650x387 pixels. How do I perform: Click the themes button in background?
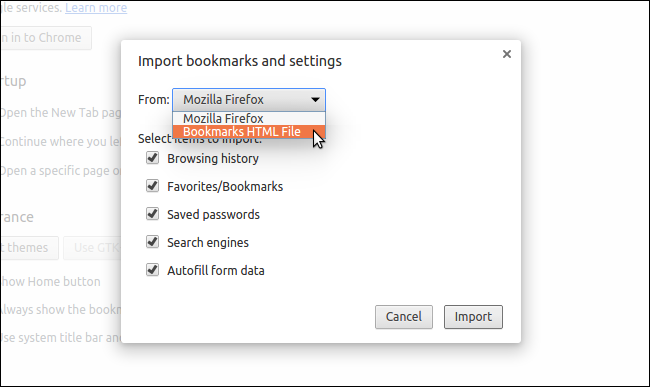[29, 248]
